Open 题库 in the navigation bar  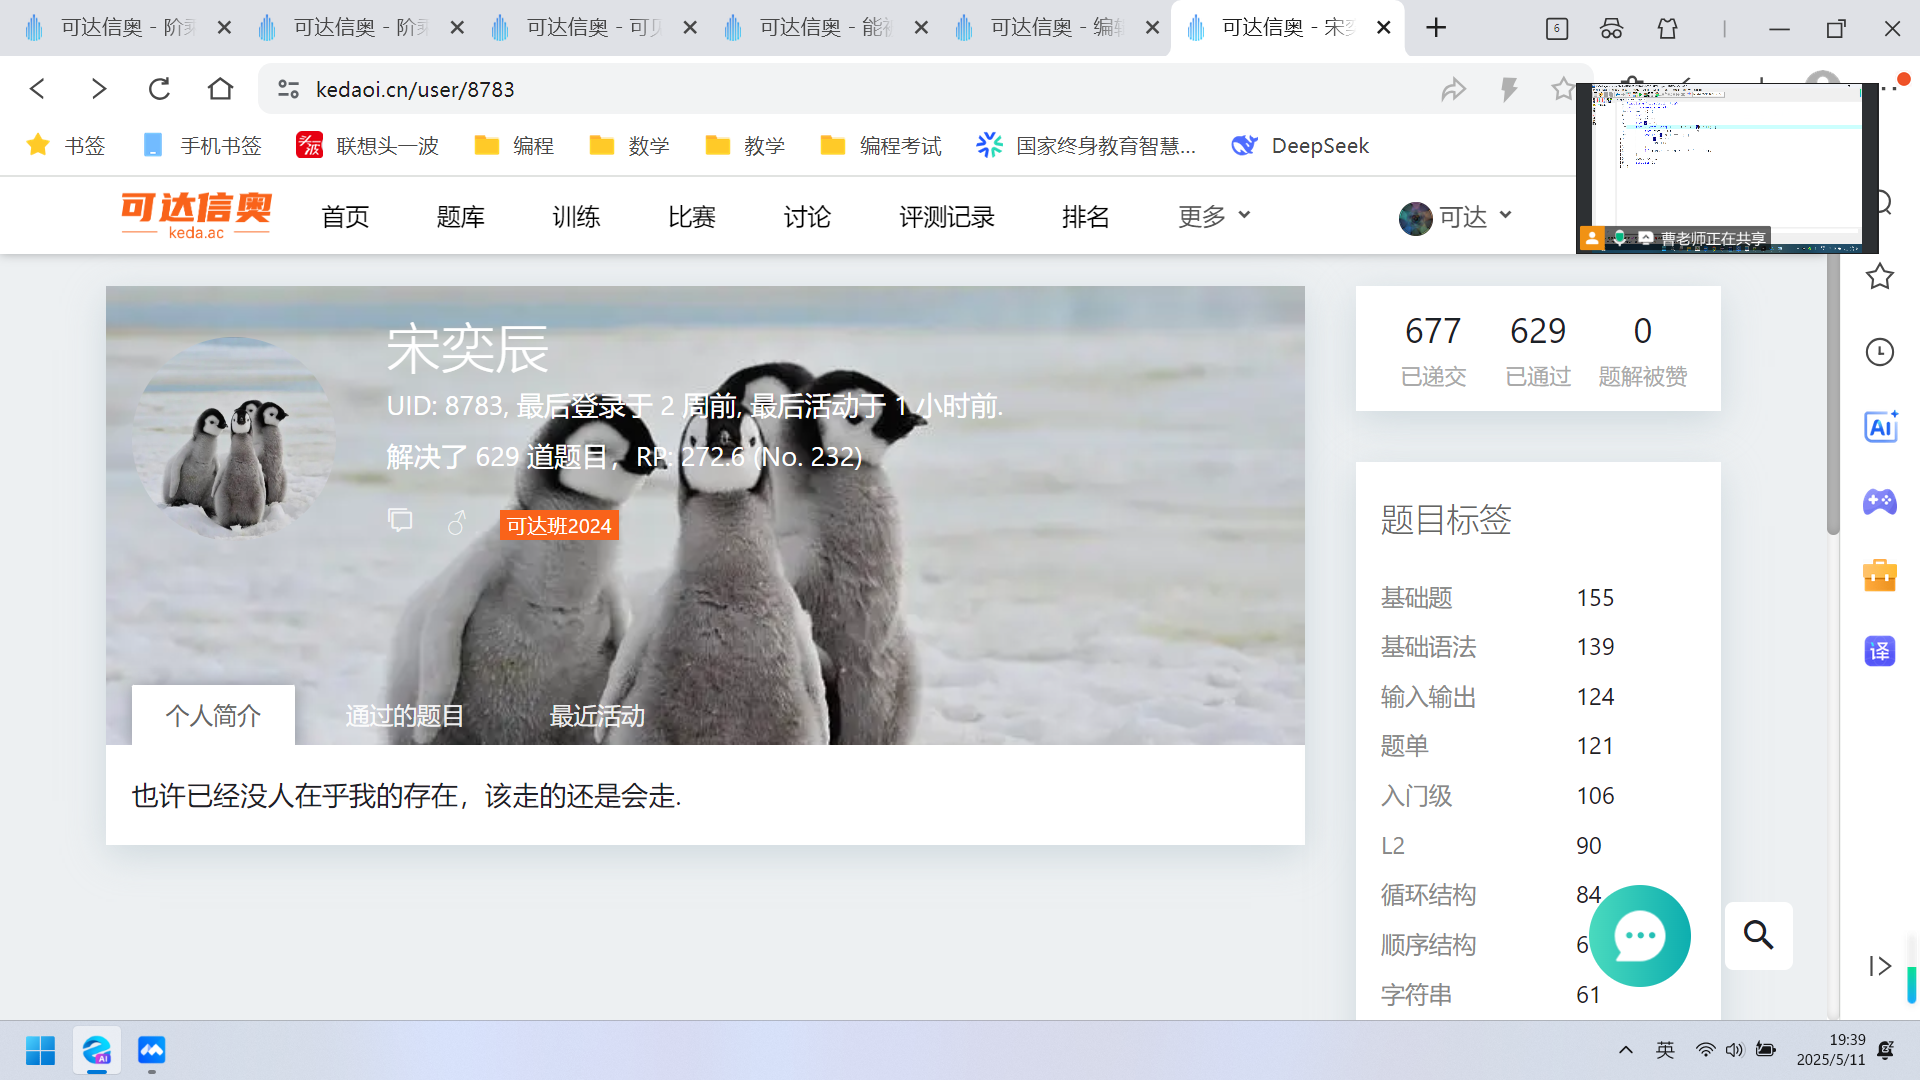point(460,217)
